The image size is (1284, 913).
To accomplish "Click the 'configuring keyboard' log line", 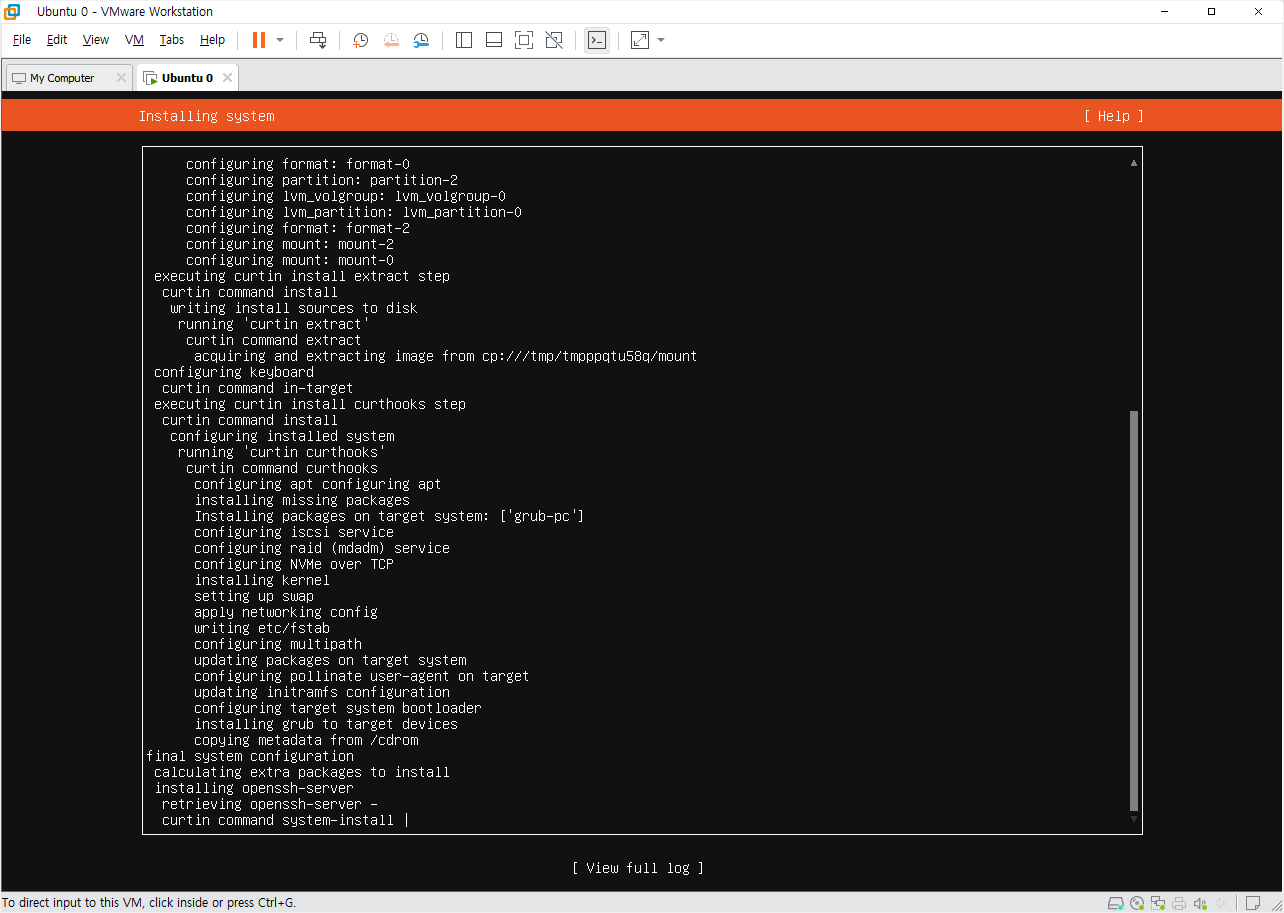I will (x=234, y=372).
